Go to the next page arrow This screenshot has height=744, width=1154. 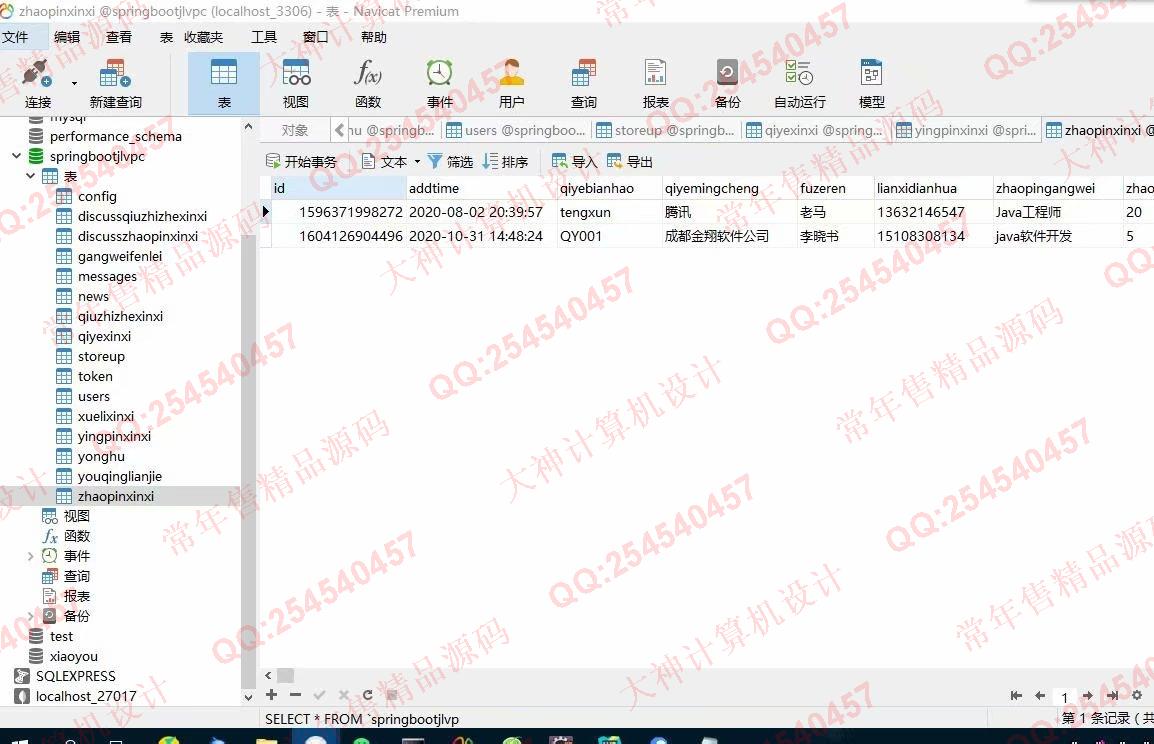click(1088, 695)
